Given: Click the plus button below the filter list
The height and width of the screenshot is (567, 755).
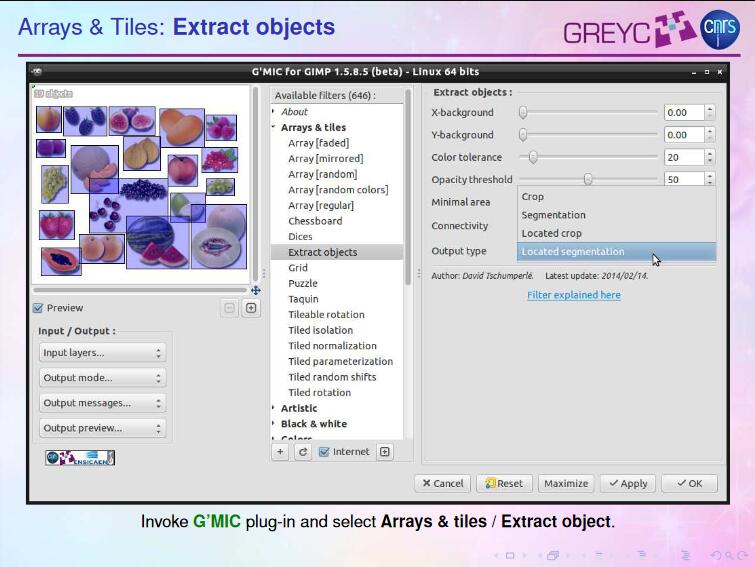Looking at the screenshot, I should (x=281, y=452).
